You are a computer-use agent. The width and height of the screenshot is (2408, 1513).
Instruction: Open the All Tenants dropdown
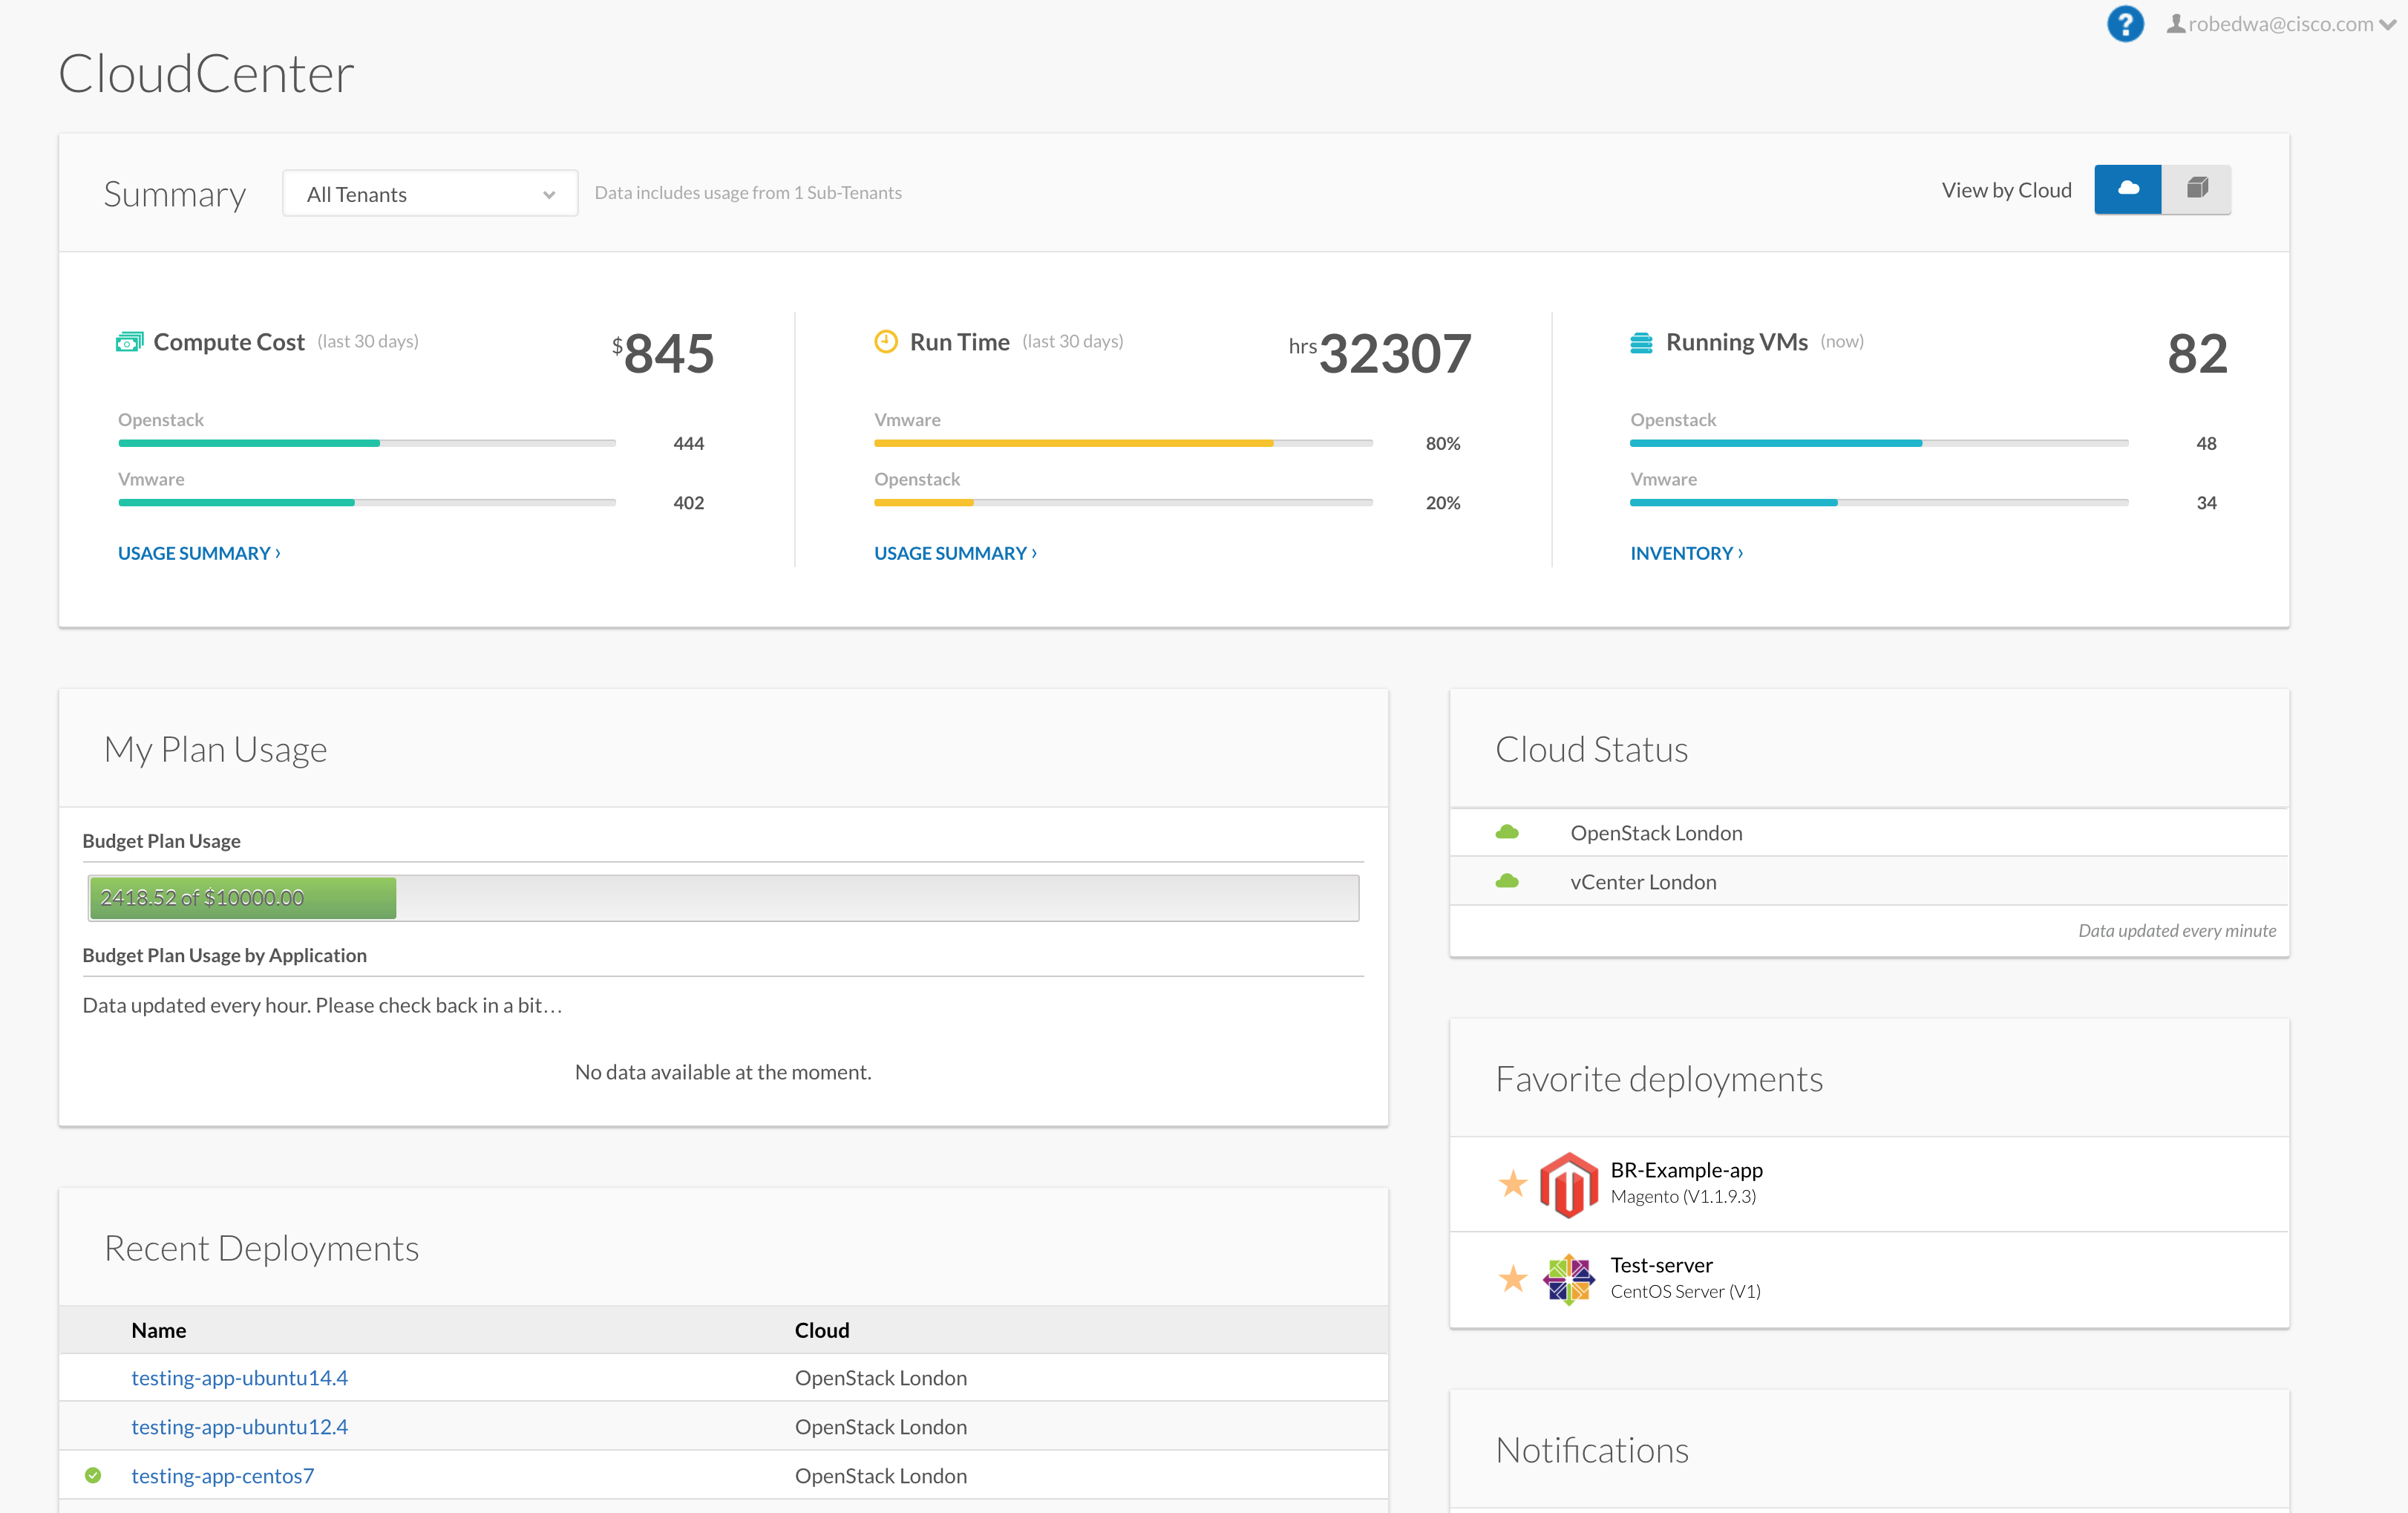(x=429, y=193)
